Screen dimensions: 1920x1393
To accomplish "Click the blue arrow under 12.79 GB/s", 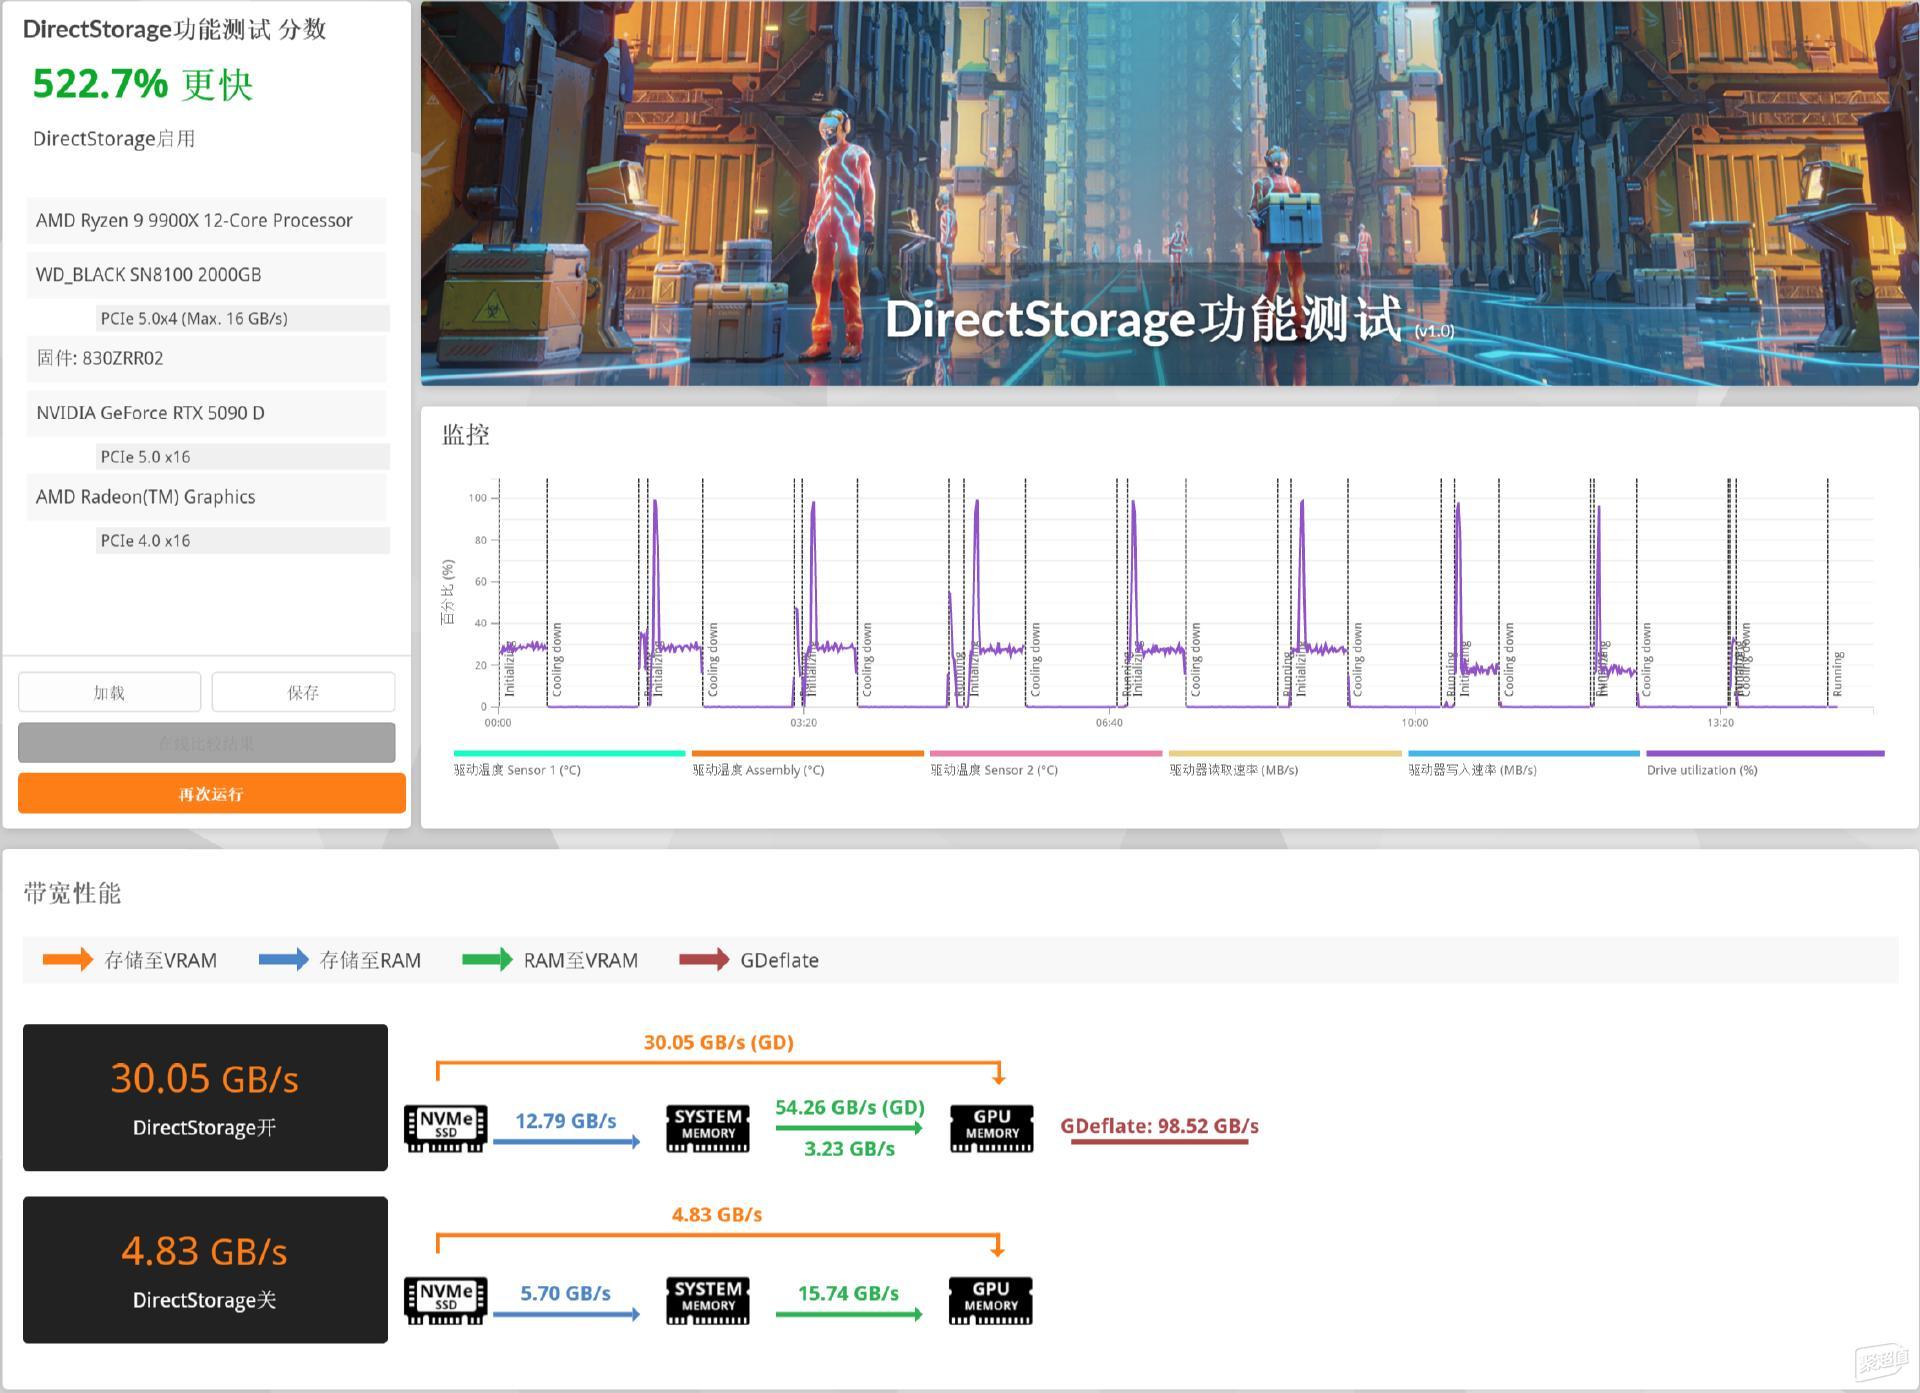I will 567,1142.
